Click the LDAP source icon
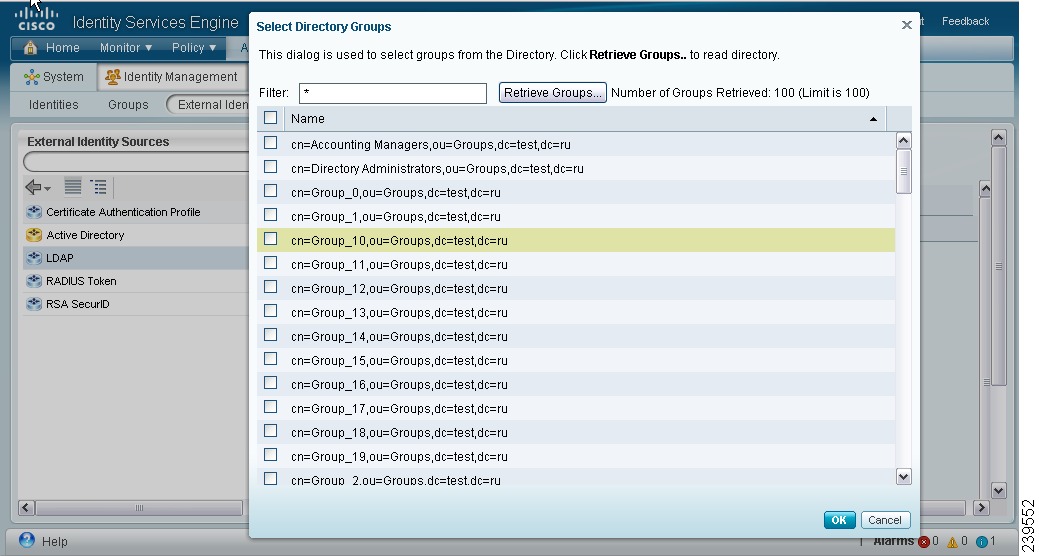Image resolution: width=1039 pixels, height=556 pixels. pyautogui.click(x=34, y=258)
